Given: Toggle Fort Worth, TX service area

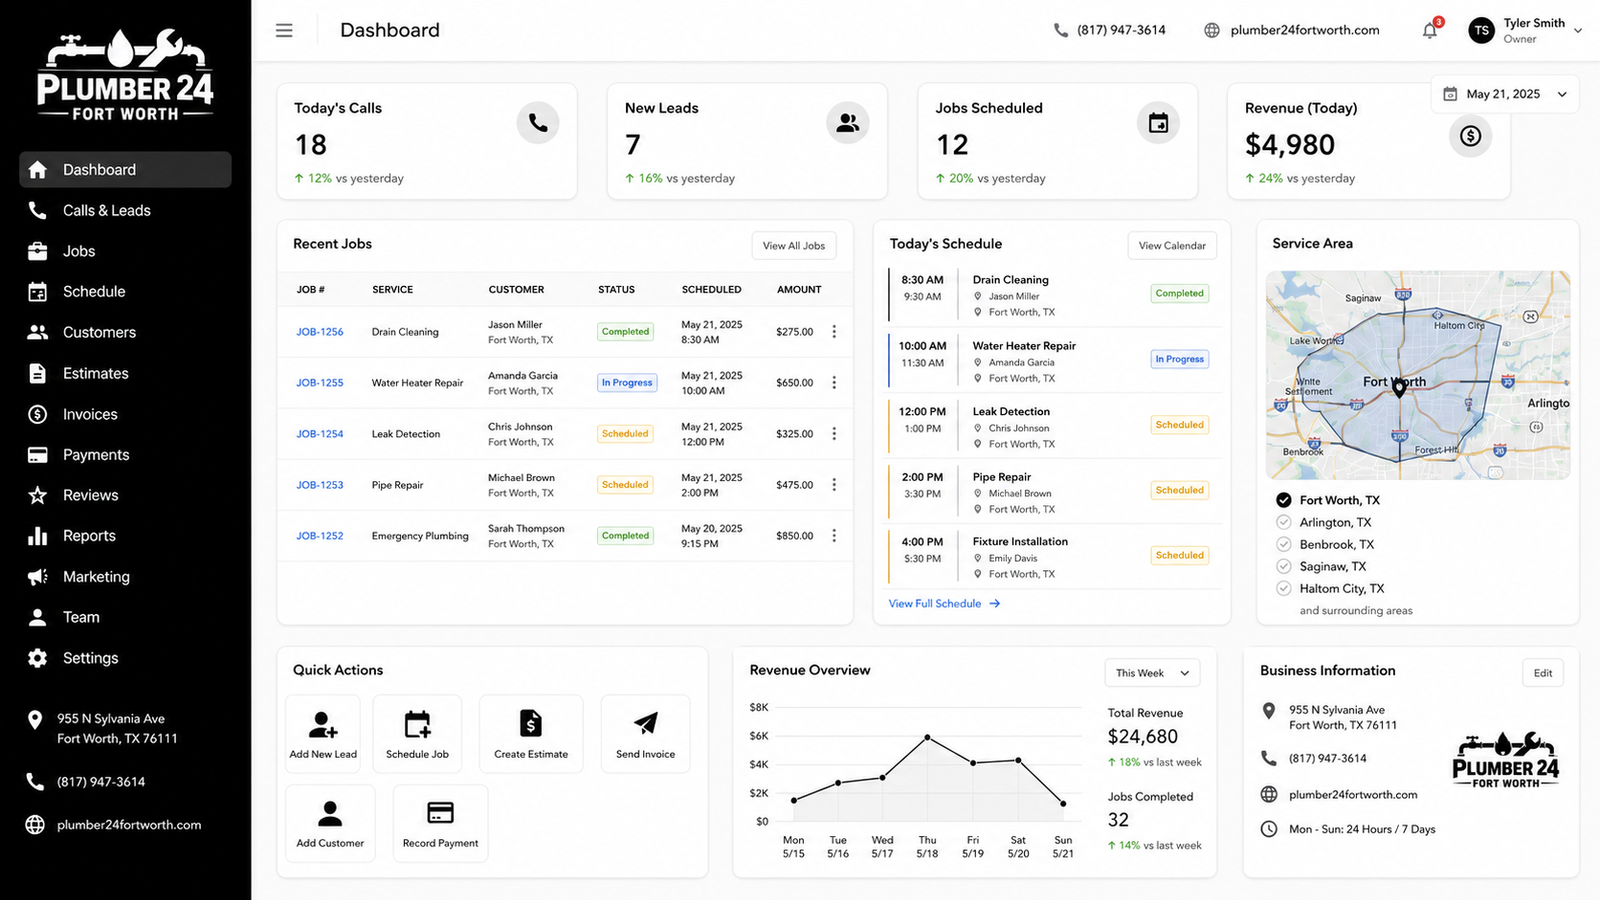Looking at the screenshot, I should 1284,500.
